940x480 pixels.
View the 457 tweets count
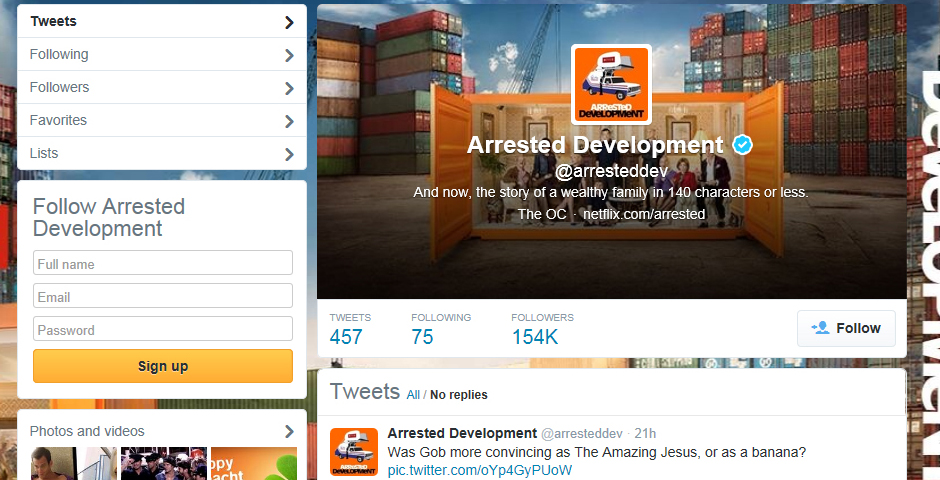point(346,337)
